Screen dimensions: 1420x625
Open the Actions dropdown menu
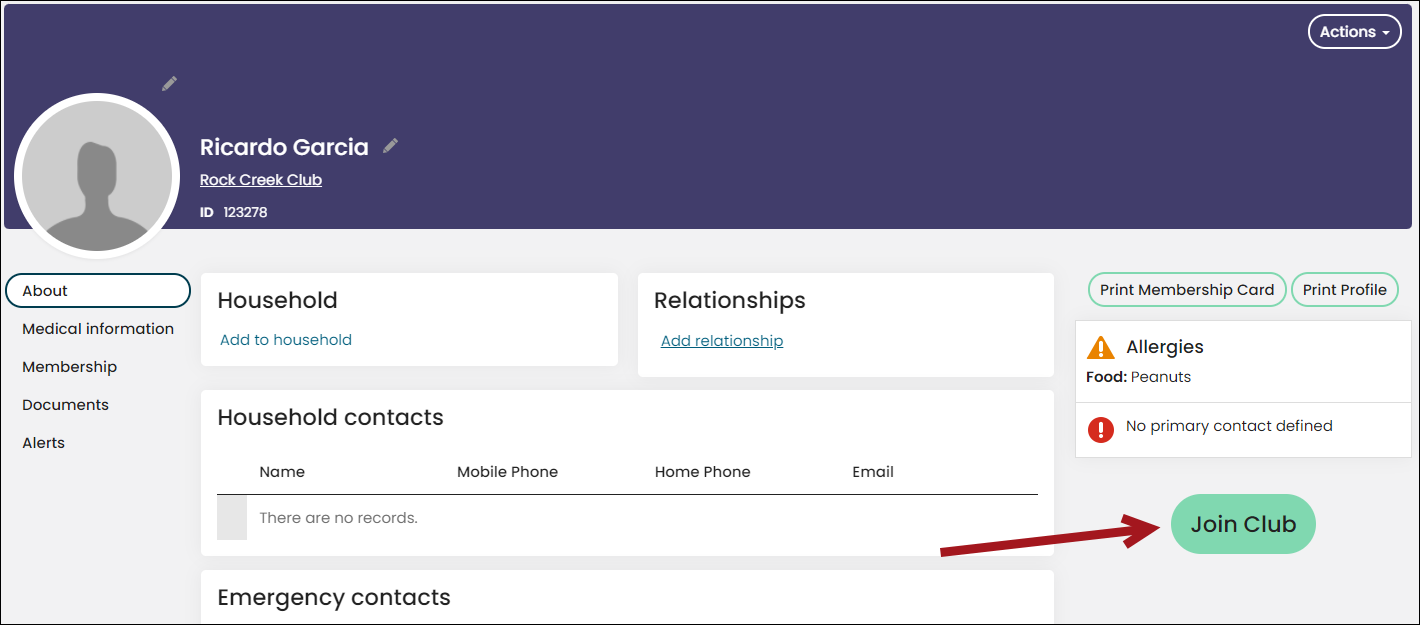point(1354,32)
